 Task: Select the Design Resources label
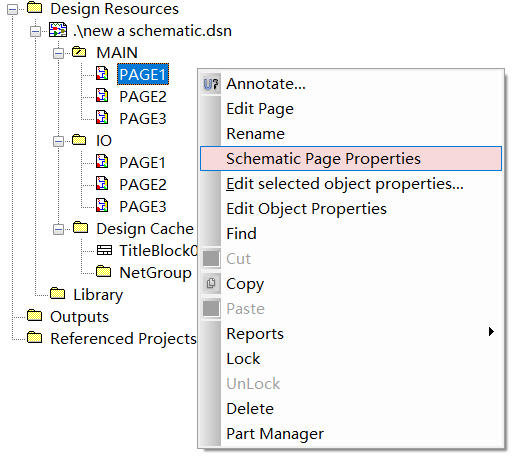pos(114,9)
